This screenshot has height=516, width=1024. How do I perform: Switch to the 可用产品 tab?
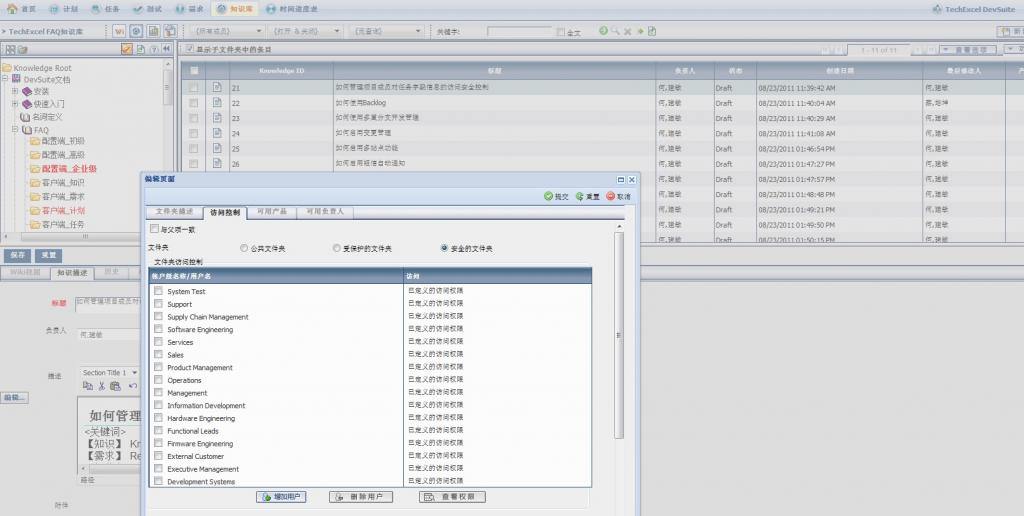tap(272, 212)
